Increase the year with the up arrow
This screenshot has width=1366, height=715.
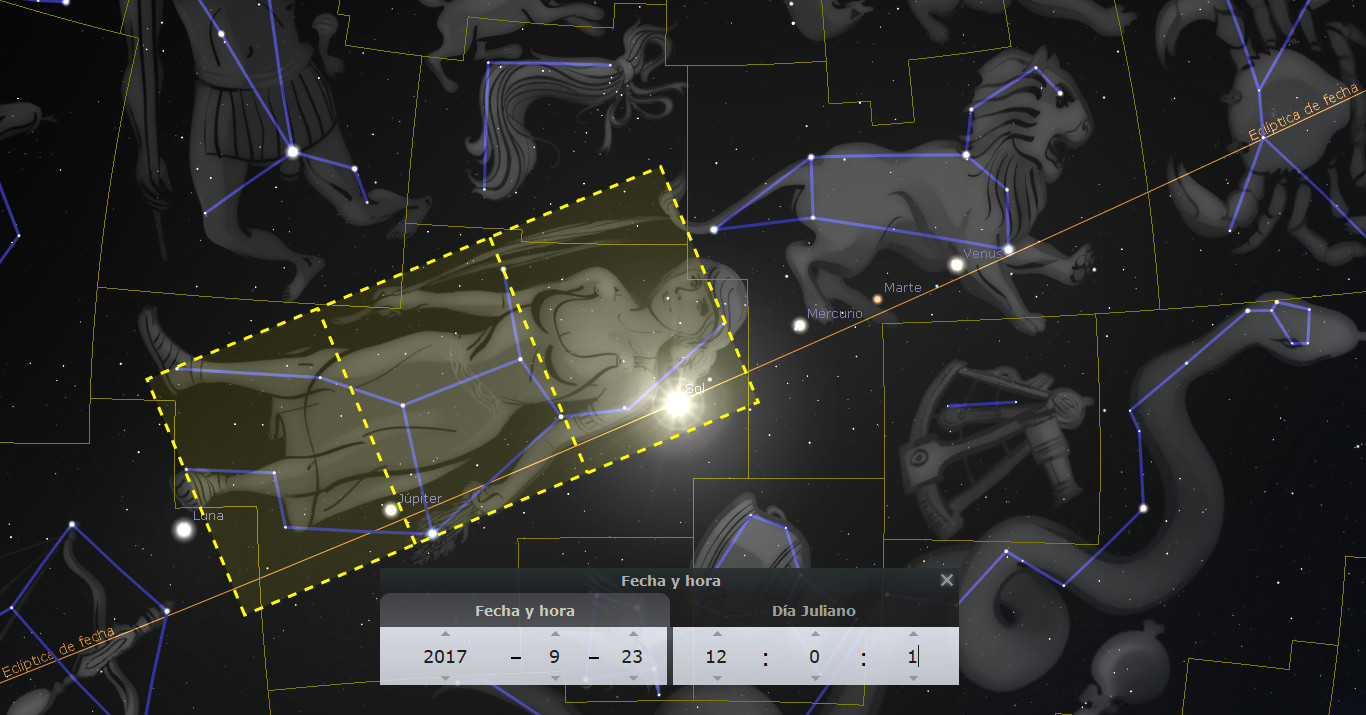click(445, 634)
